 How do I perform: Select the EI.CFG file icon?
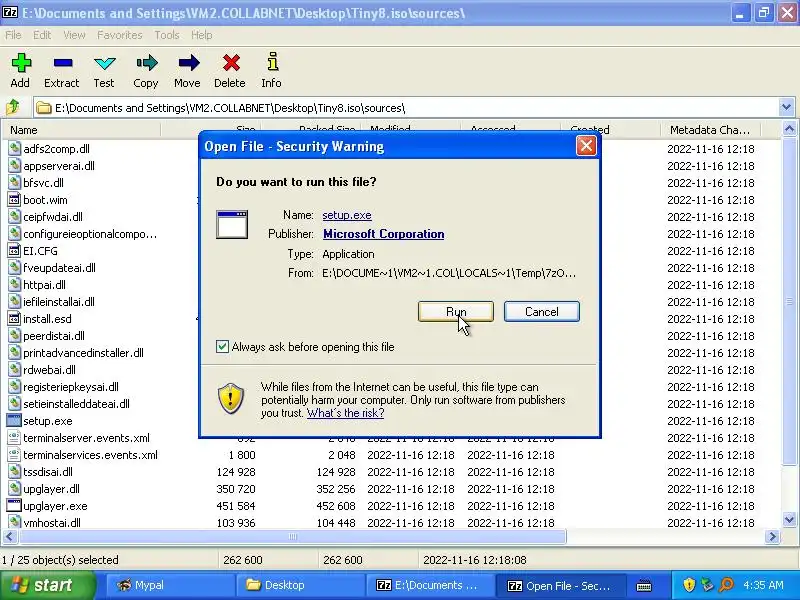coord(14,251)
